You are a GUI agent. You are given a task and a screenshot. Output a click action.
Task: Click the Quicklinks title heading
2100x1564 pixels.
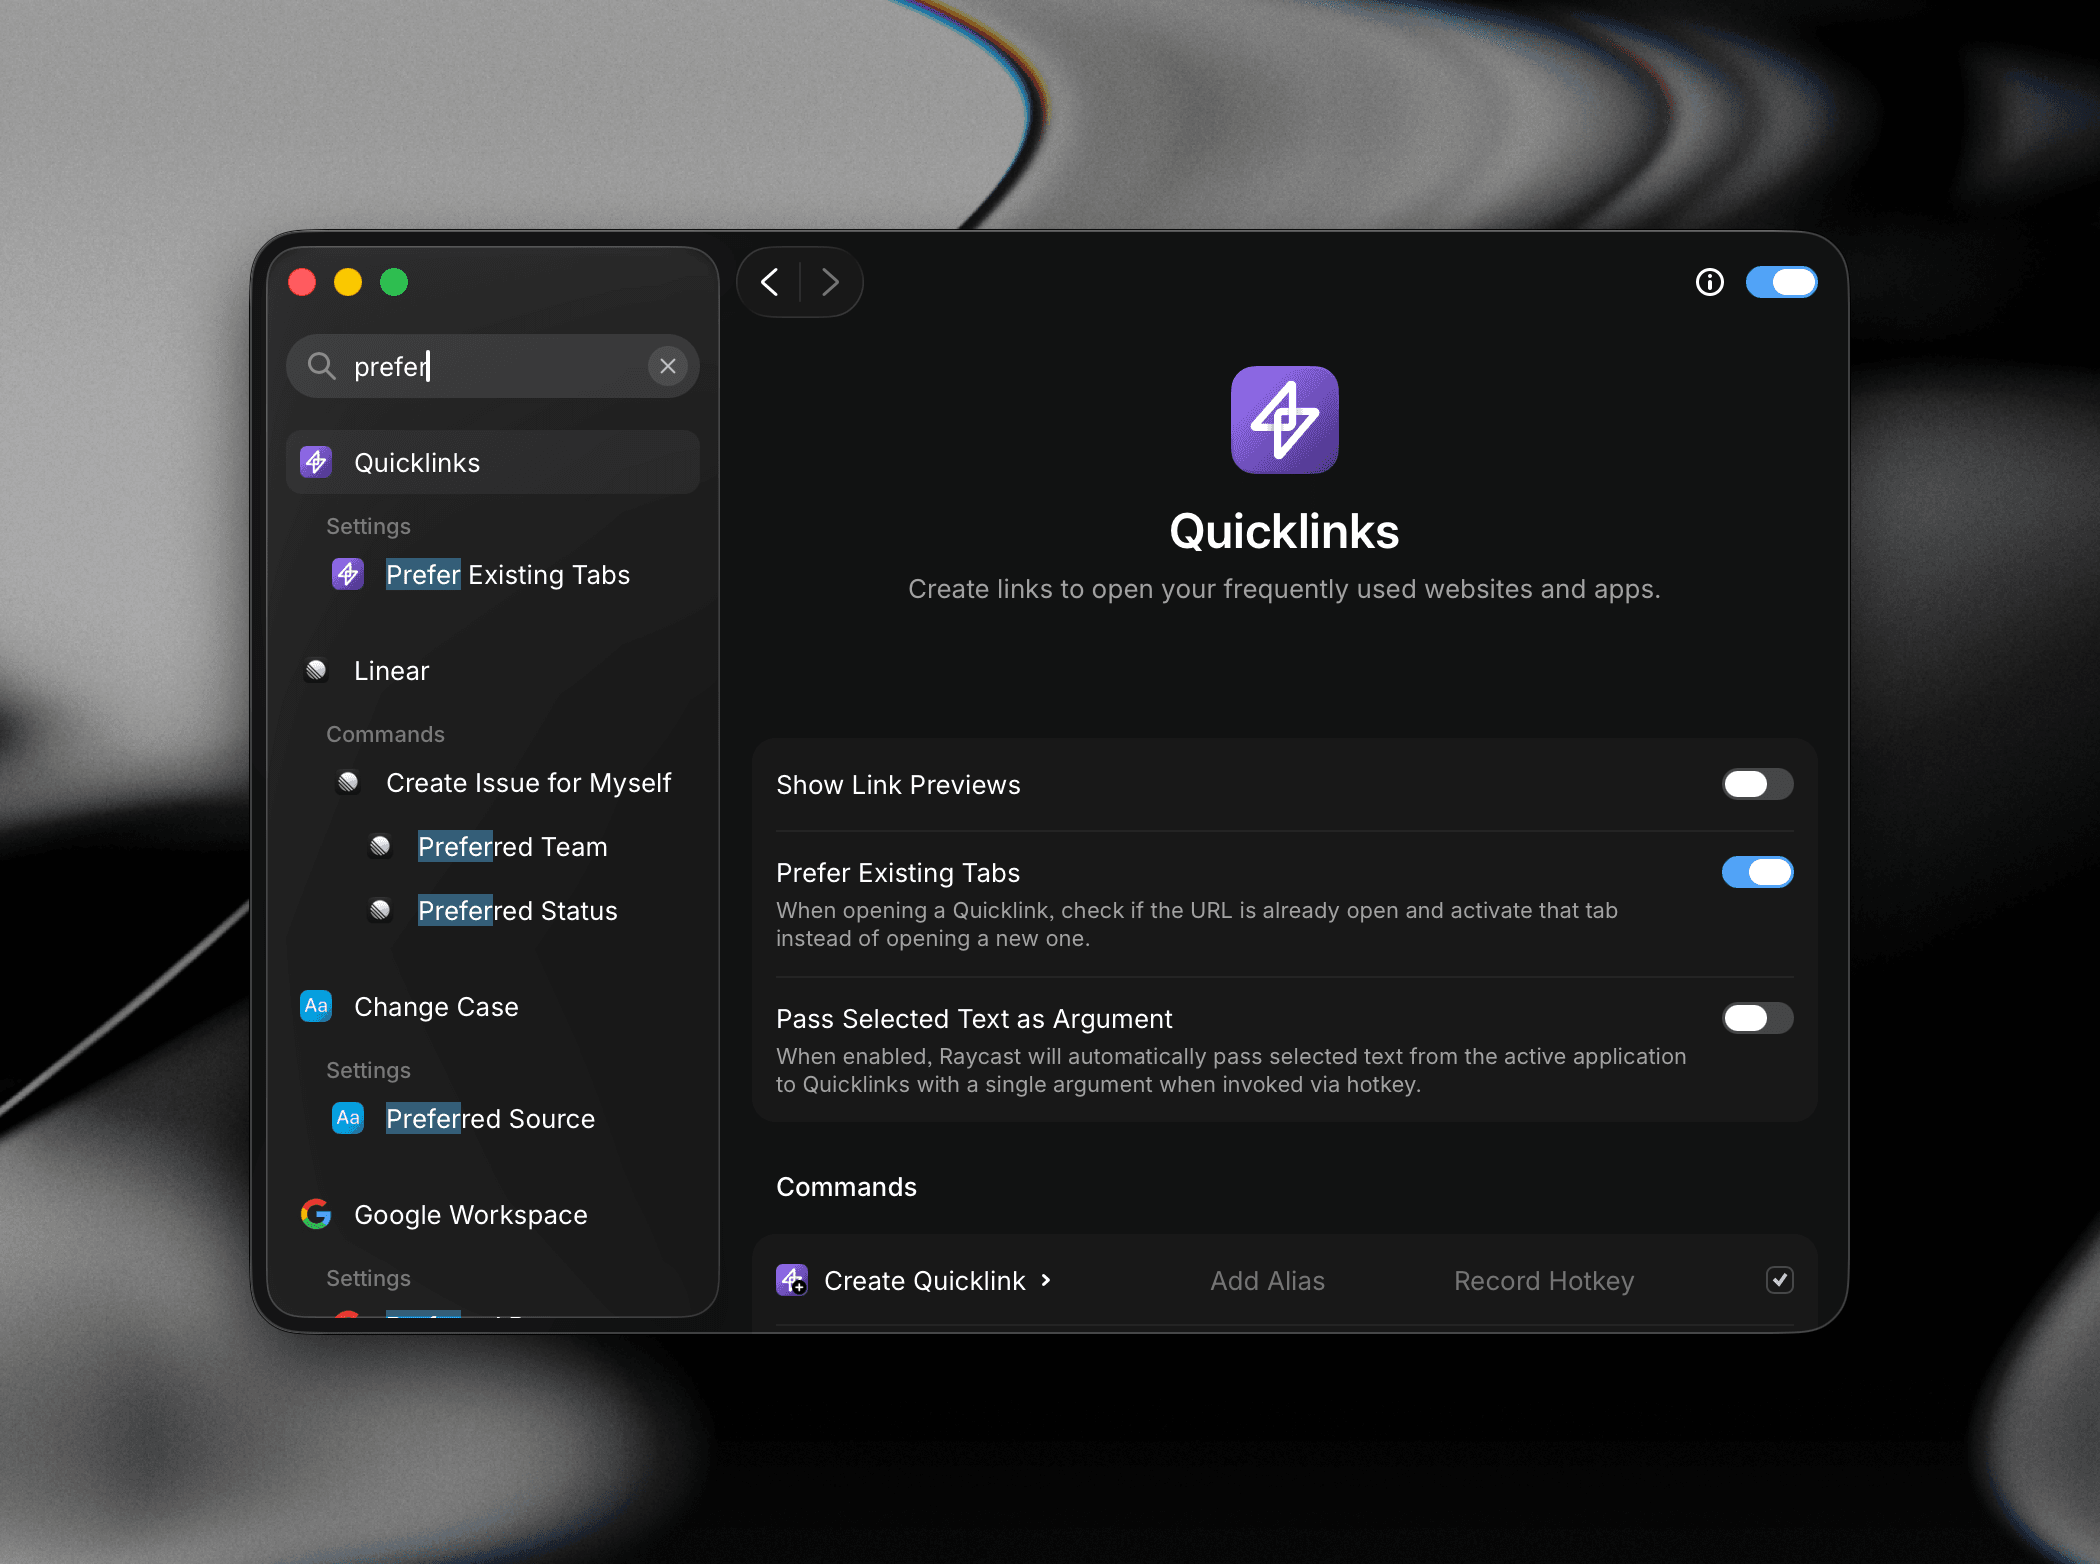(x=1284, y=531)
